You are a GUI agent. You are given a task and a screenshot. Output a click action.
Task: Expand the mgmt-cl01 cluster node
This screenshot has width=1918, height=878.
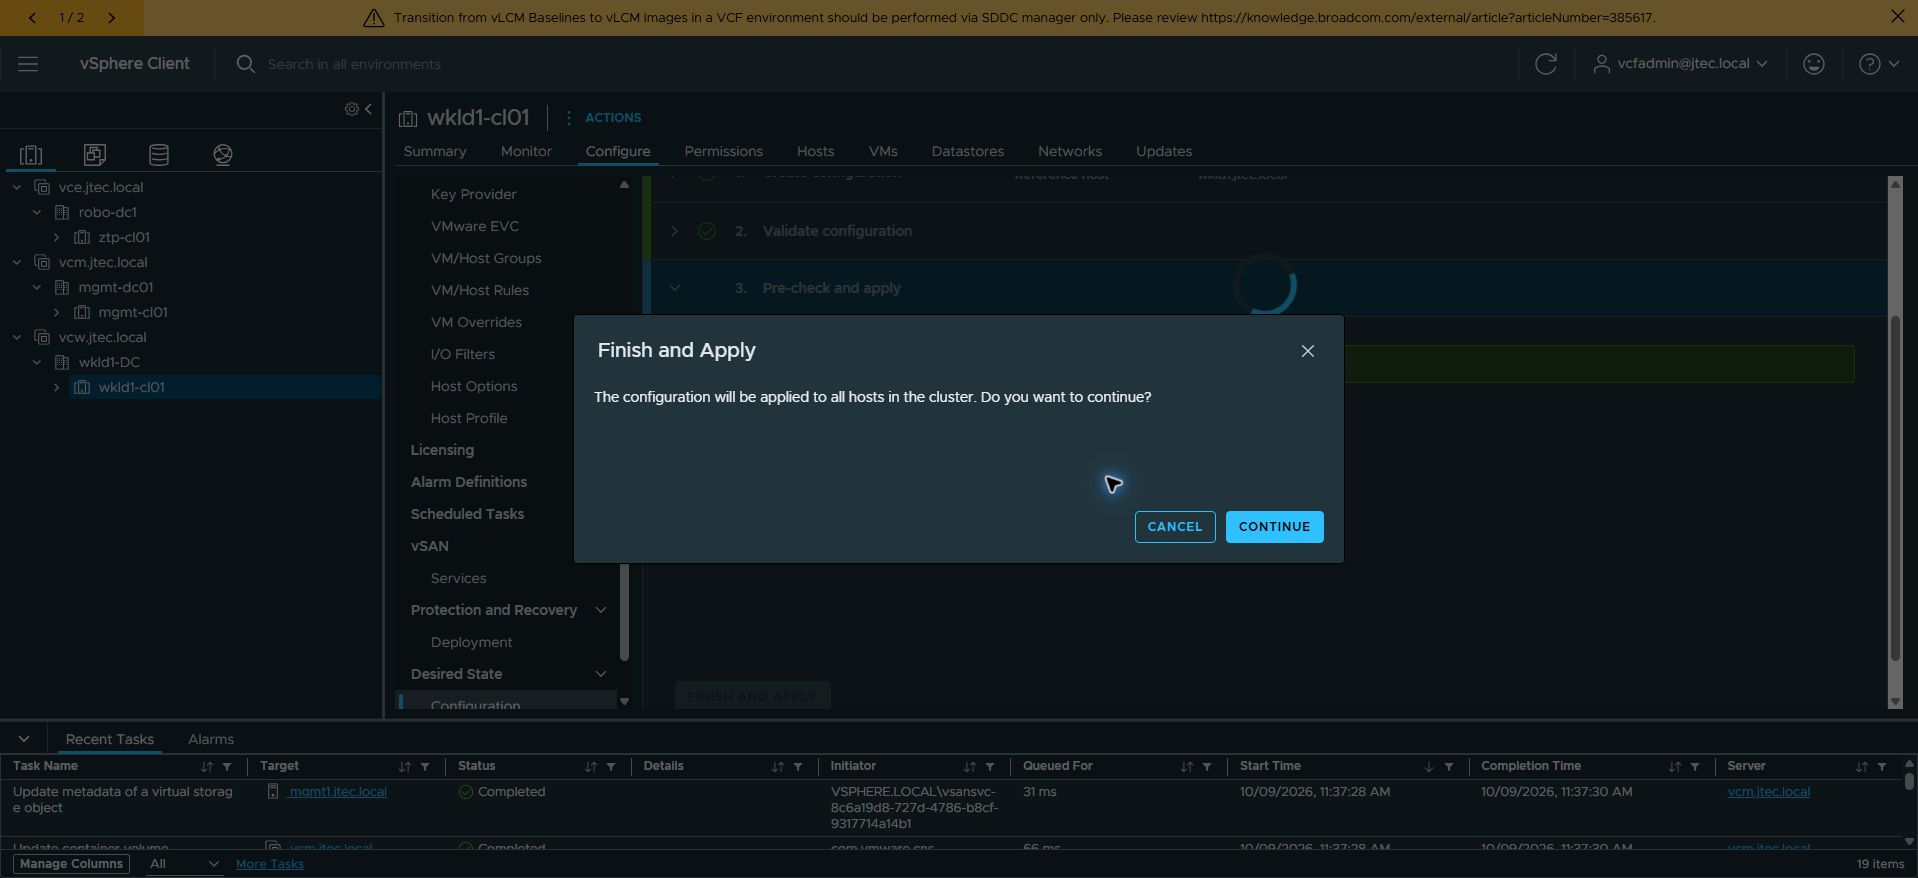[x=57, y=312]
